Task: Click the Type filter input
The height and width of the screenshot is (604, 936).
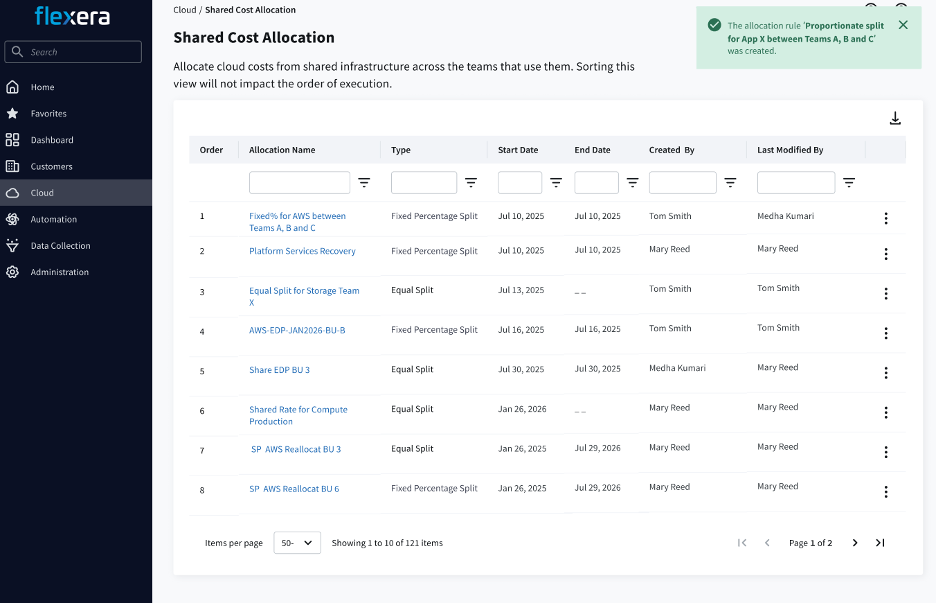Action: [x=424, y=183]
